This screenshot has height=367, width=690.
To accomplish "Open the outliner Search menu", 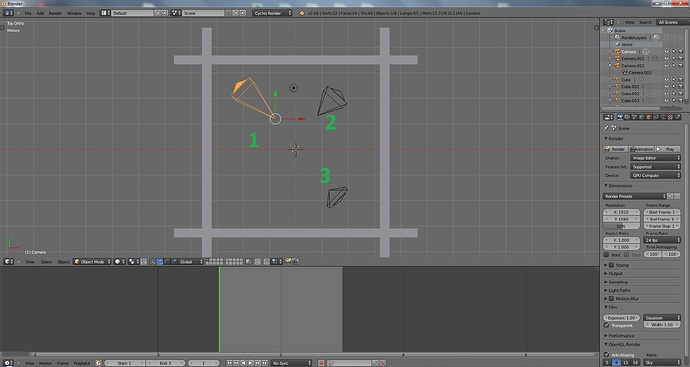I will [645, 22].
